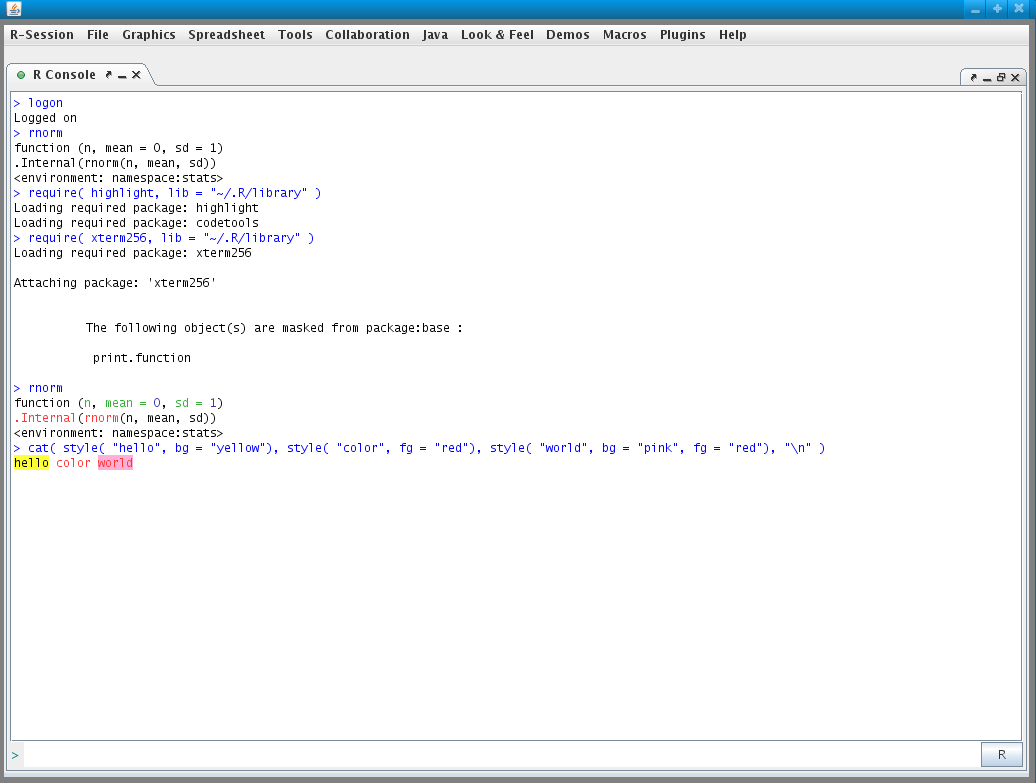The image size is (1036, 783).
Task: Click the 'require( xterm256' command line
Action: (164, 238)
